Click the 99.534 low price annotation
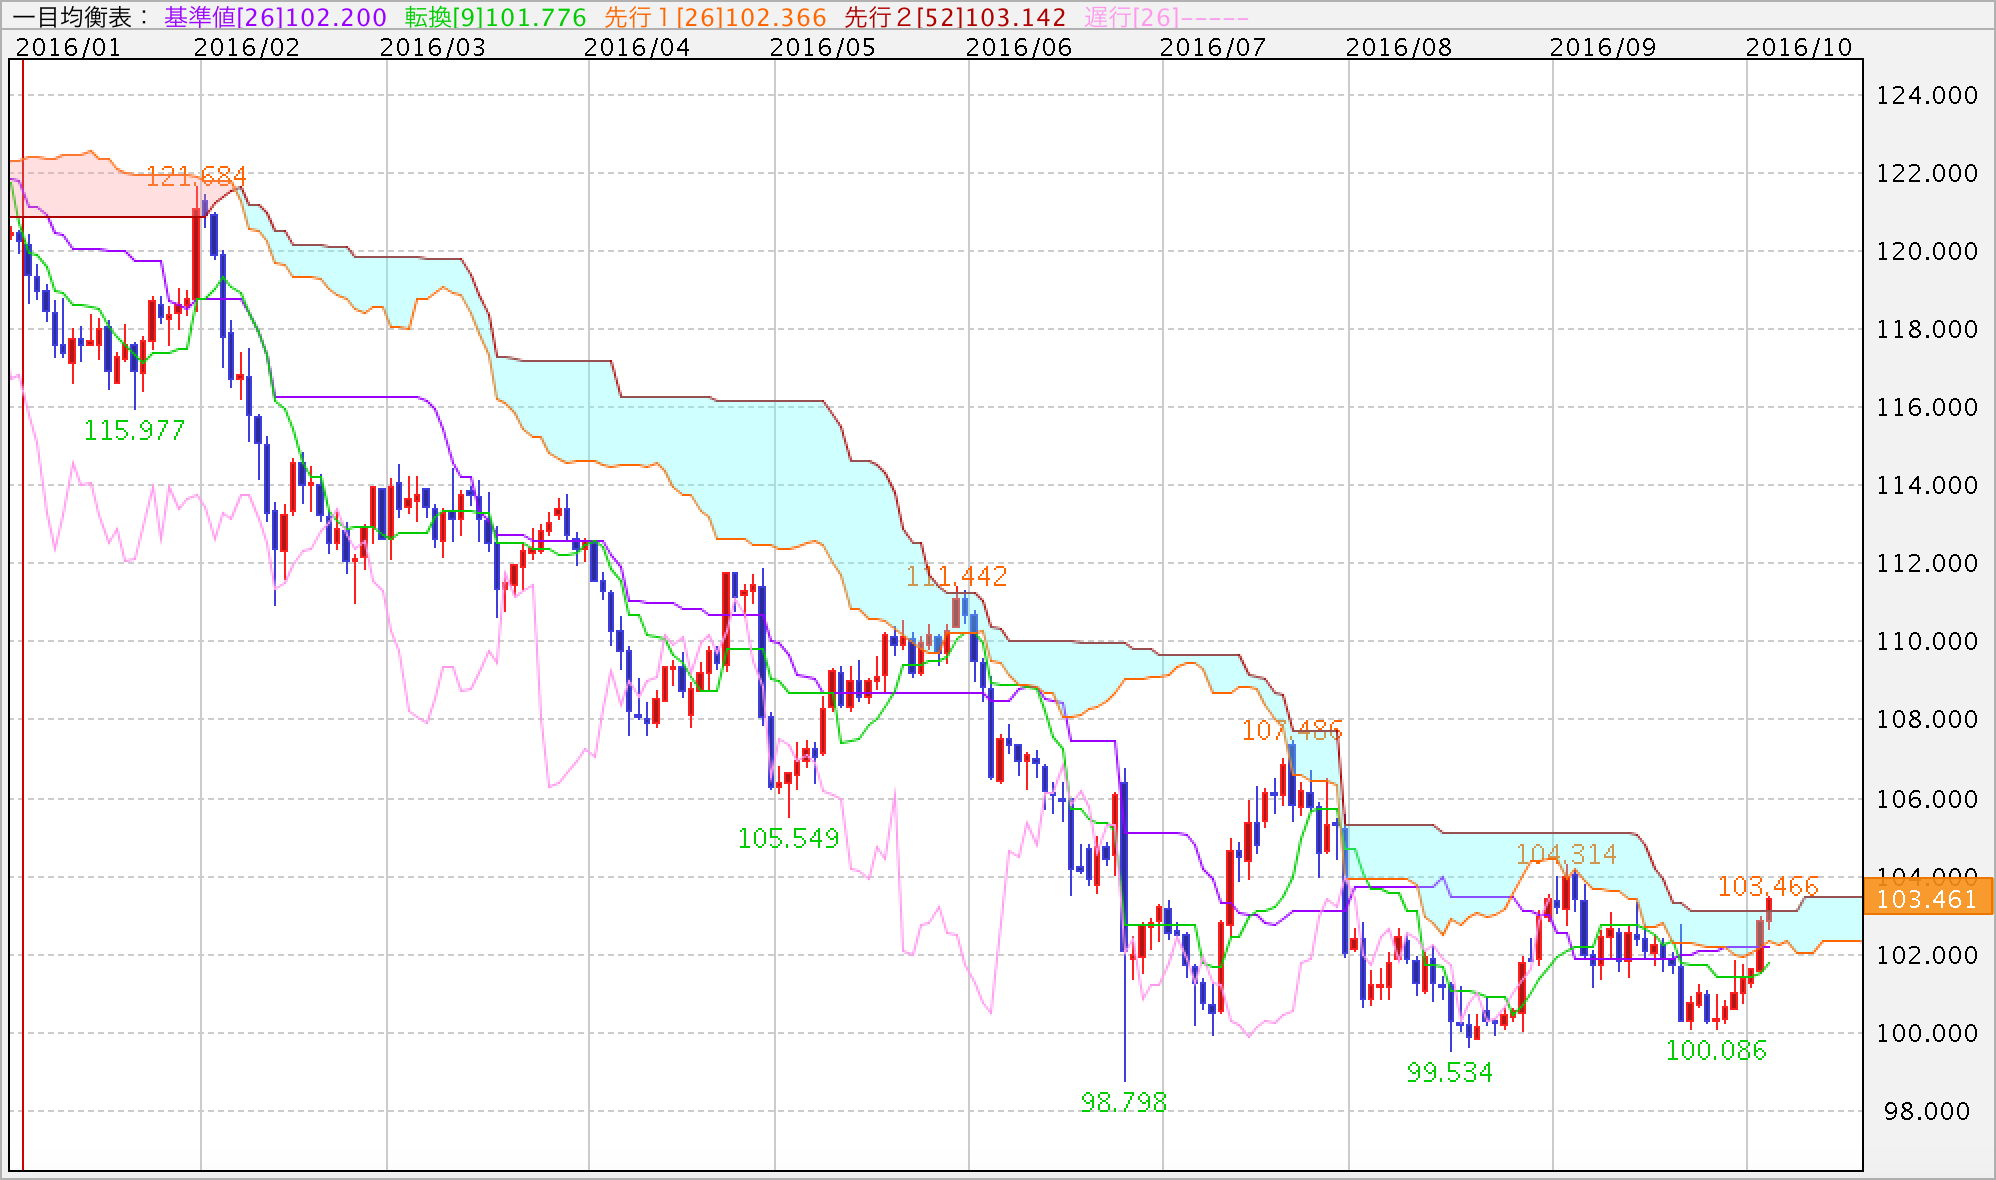Viewport: 1996px width, 1180px height. (x=1449, y=1073)
